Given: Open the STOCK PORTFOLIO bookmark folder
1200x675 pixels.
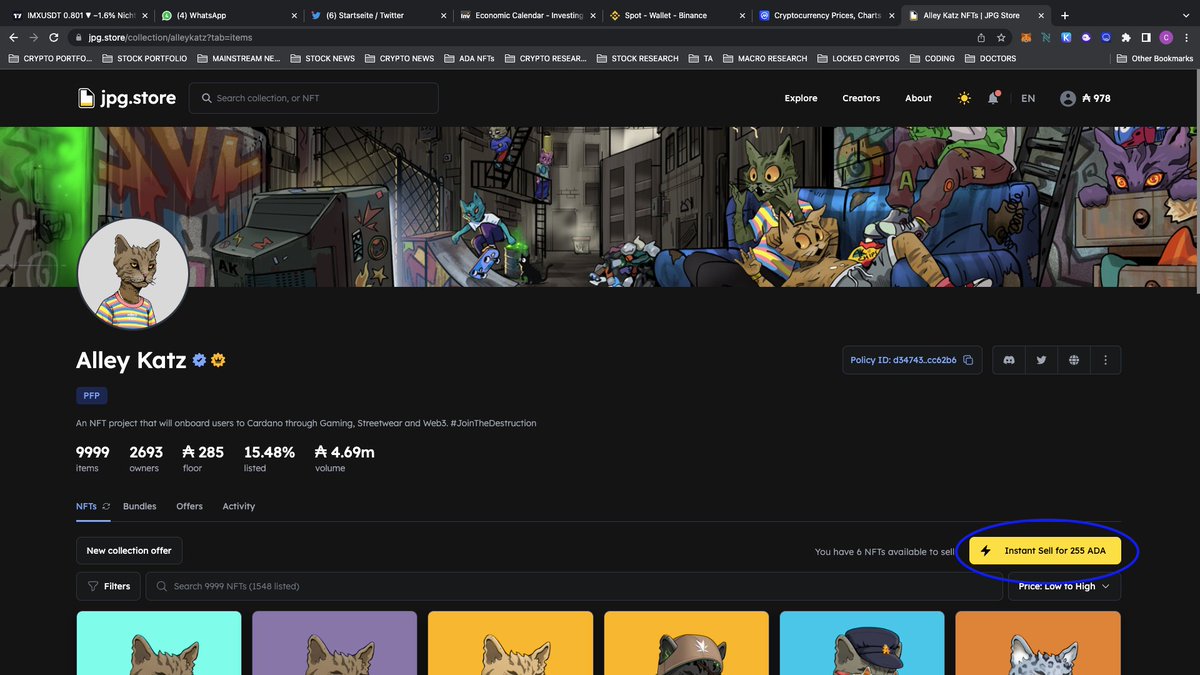Looking at the screenshot, I should point(144,58).
